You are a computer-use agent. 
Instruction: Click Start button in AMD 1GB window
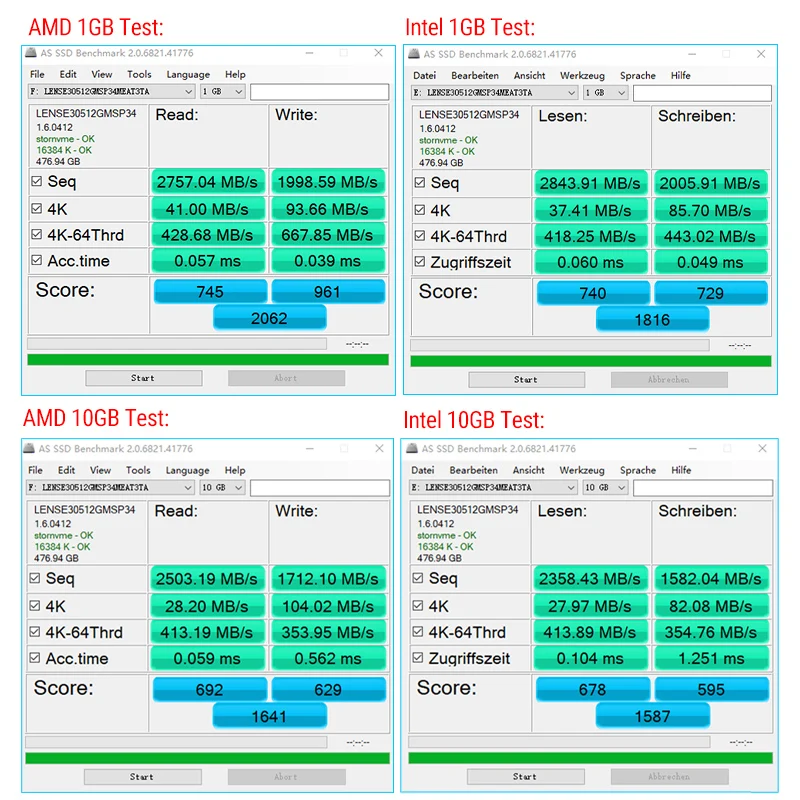click(143, 378)
